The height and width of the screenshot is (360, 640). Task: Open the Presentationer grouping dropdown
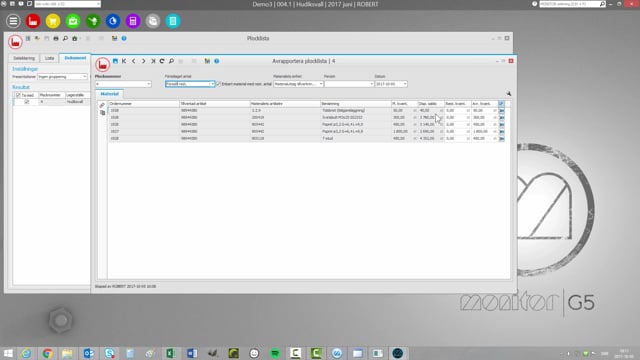(84, 77)
